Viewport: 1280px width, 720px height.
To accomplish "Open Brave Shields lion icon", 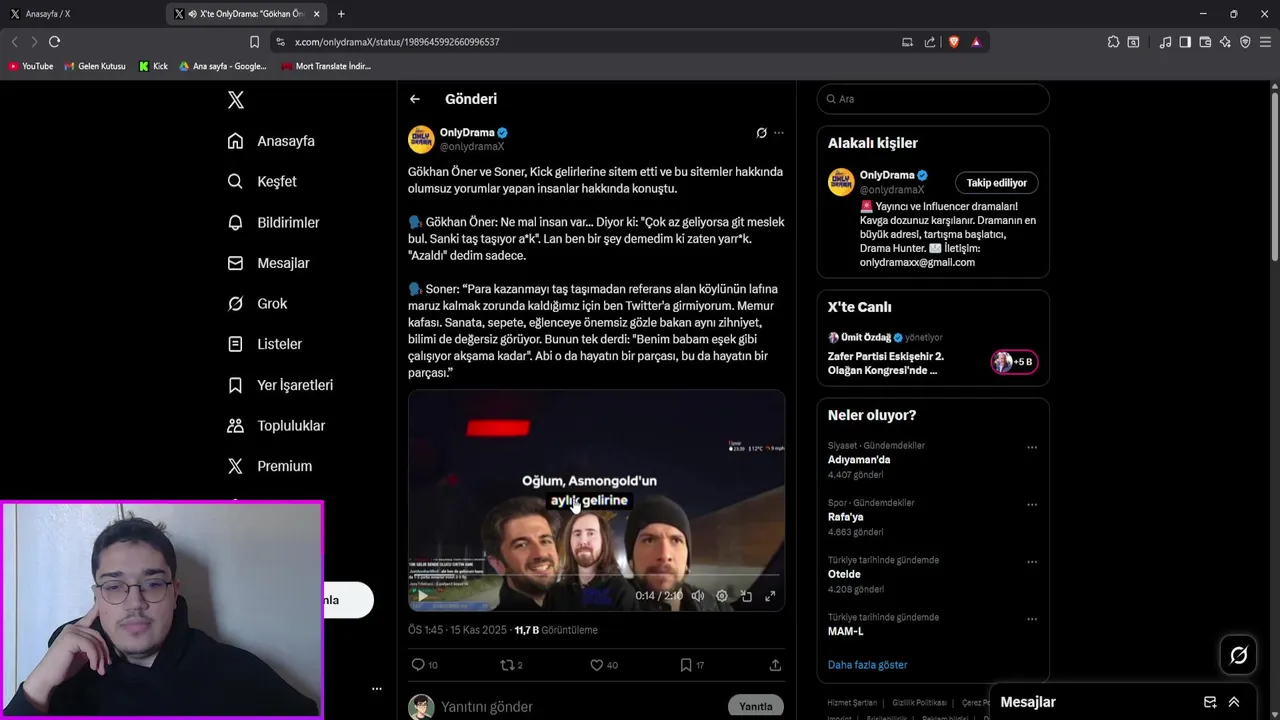I will (953, 42).
